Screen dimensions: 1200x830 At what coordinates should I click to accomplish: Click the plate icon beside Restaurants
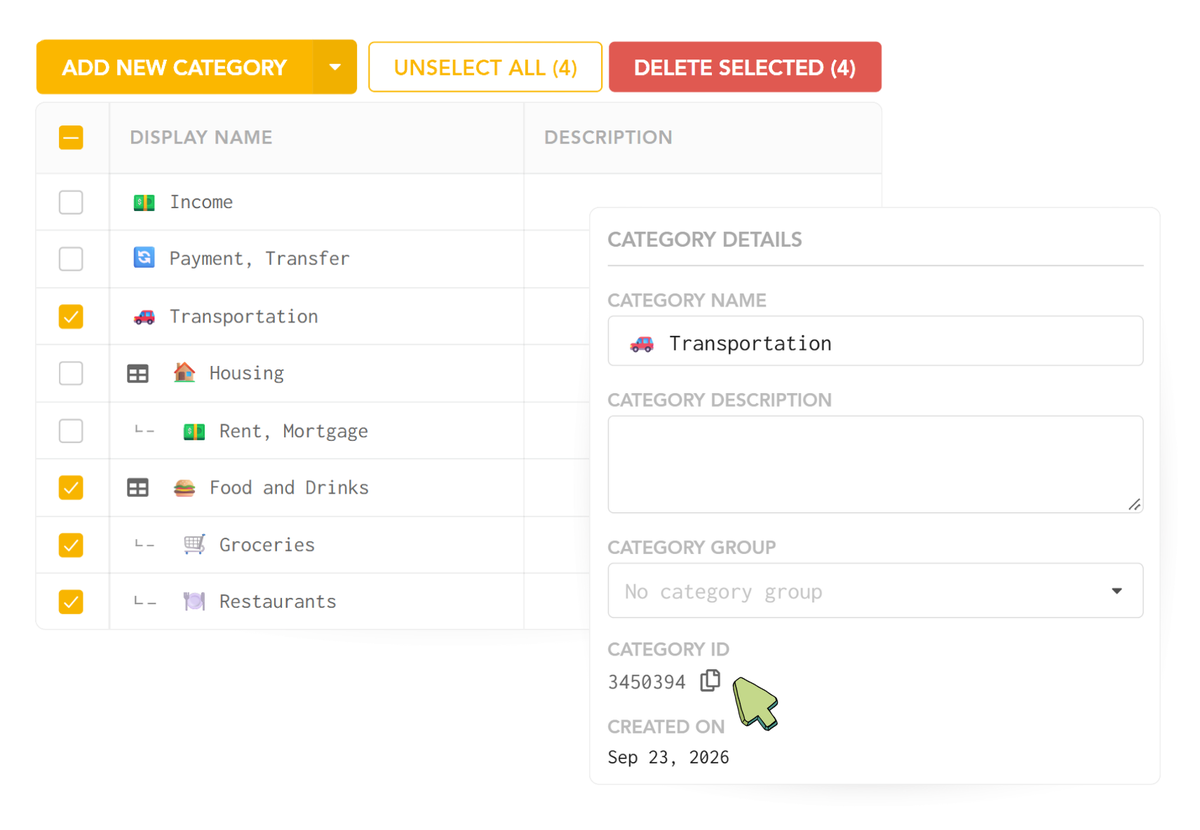[x=194, y=602]
